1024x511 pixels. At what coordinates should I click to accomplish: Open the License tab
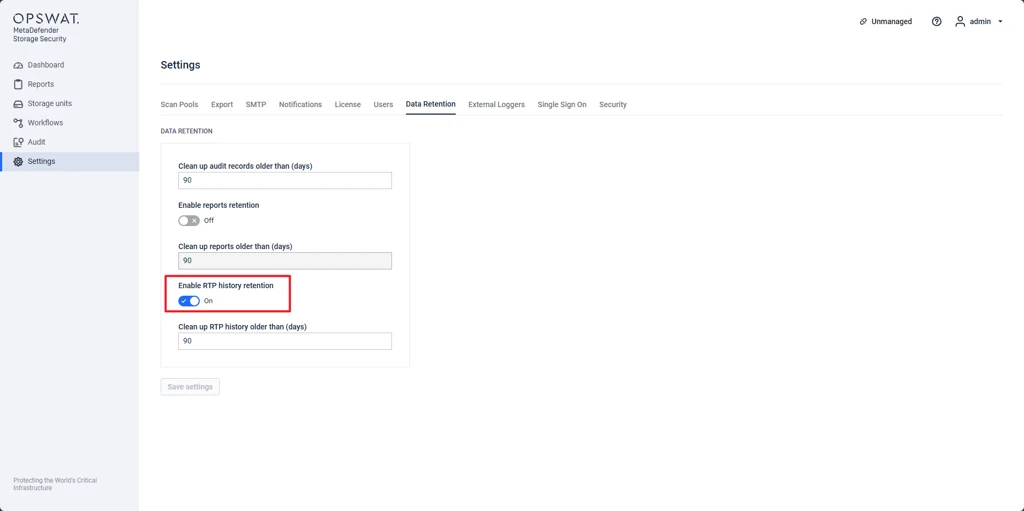tap(347, 105)
